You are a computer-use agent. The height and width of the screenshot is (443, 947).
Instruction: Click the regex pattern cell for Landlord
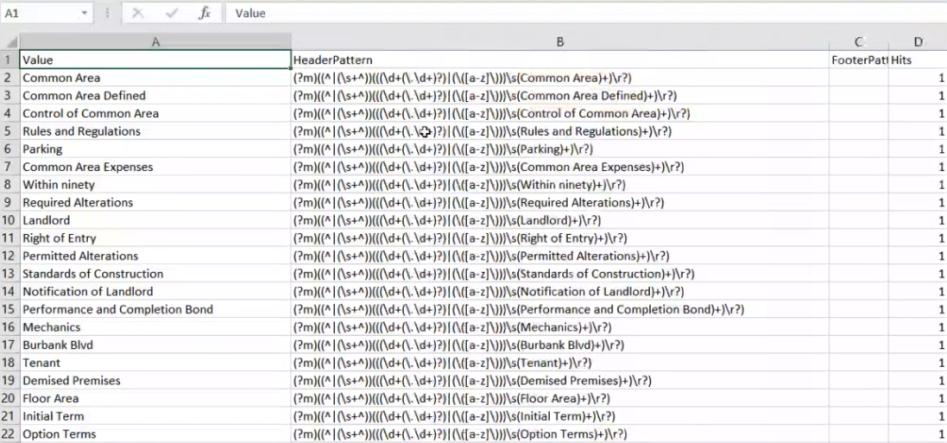tap(559, 220)
